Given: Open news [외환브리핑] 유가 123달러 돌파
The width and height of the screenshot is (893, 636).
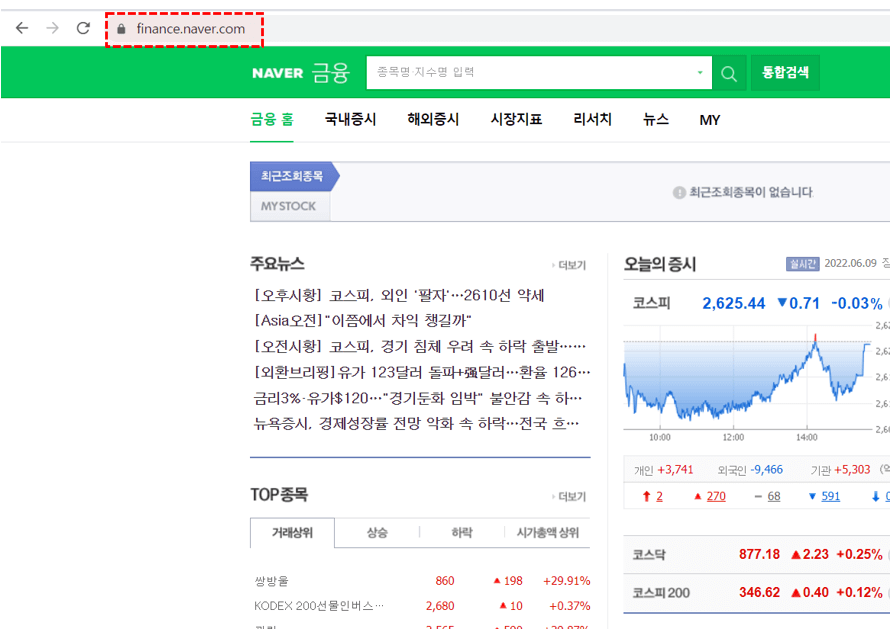Looking at the screenshot, I should tap(421, 372).
